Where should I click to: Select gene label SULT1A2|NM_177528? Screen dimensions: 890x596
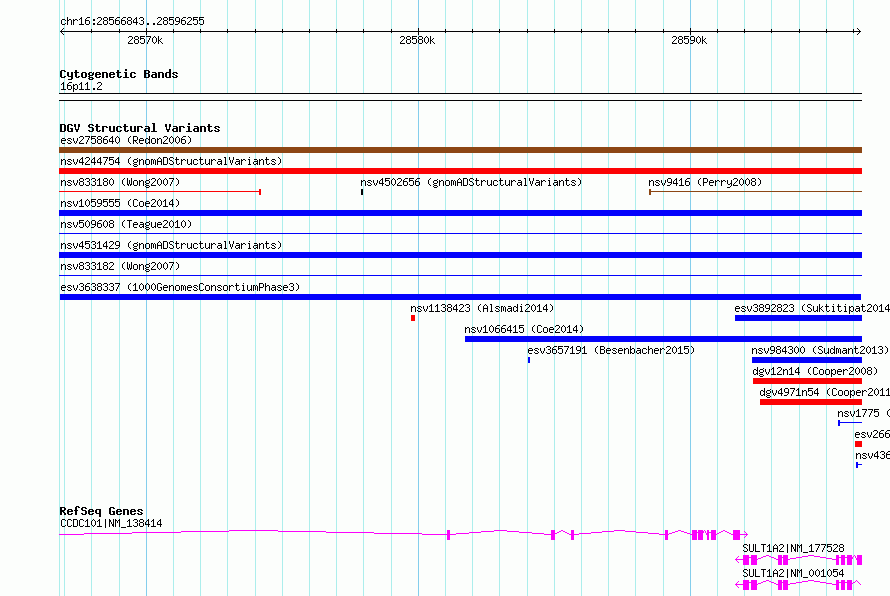click(x=793, y=548)
